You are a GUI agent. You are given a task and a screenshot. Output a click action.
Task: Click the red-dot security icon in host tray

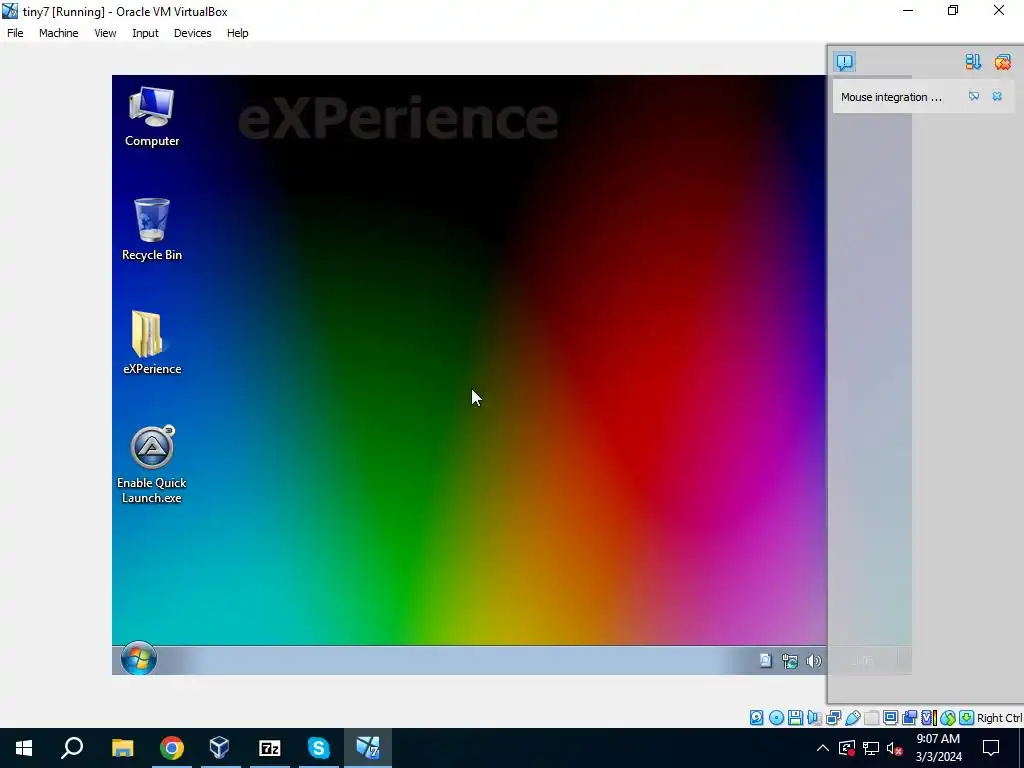coord(847,748)
